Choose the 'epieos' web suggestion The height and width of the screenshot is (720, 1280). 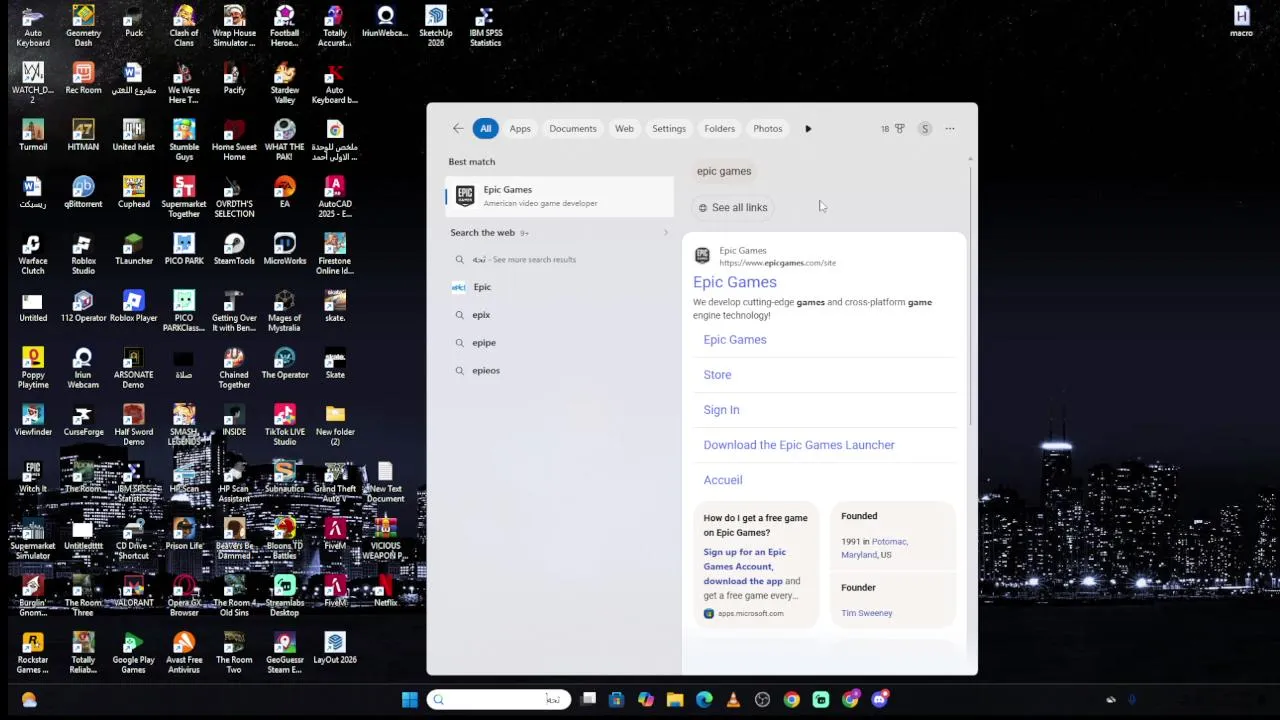point(560,370)
